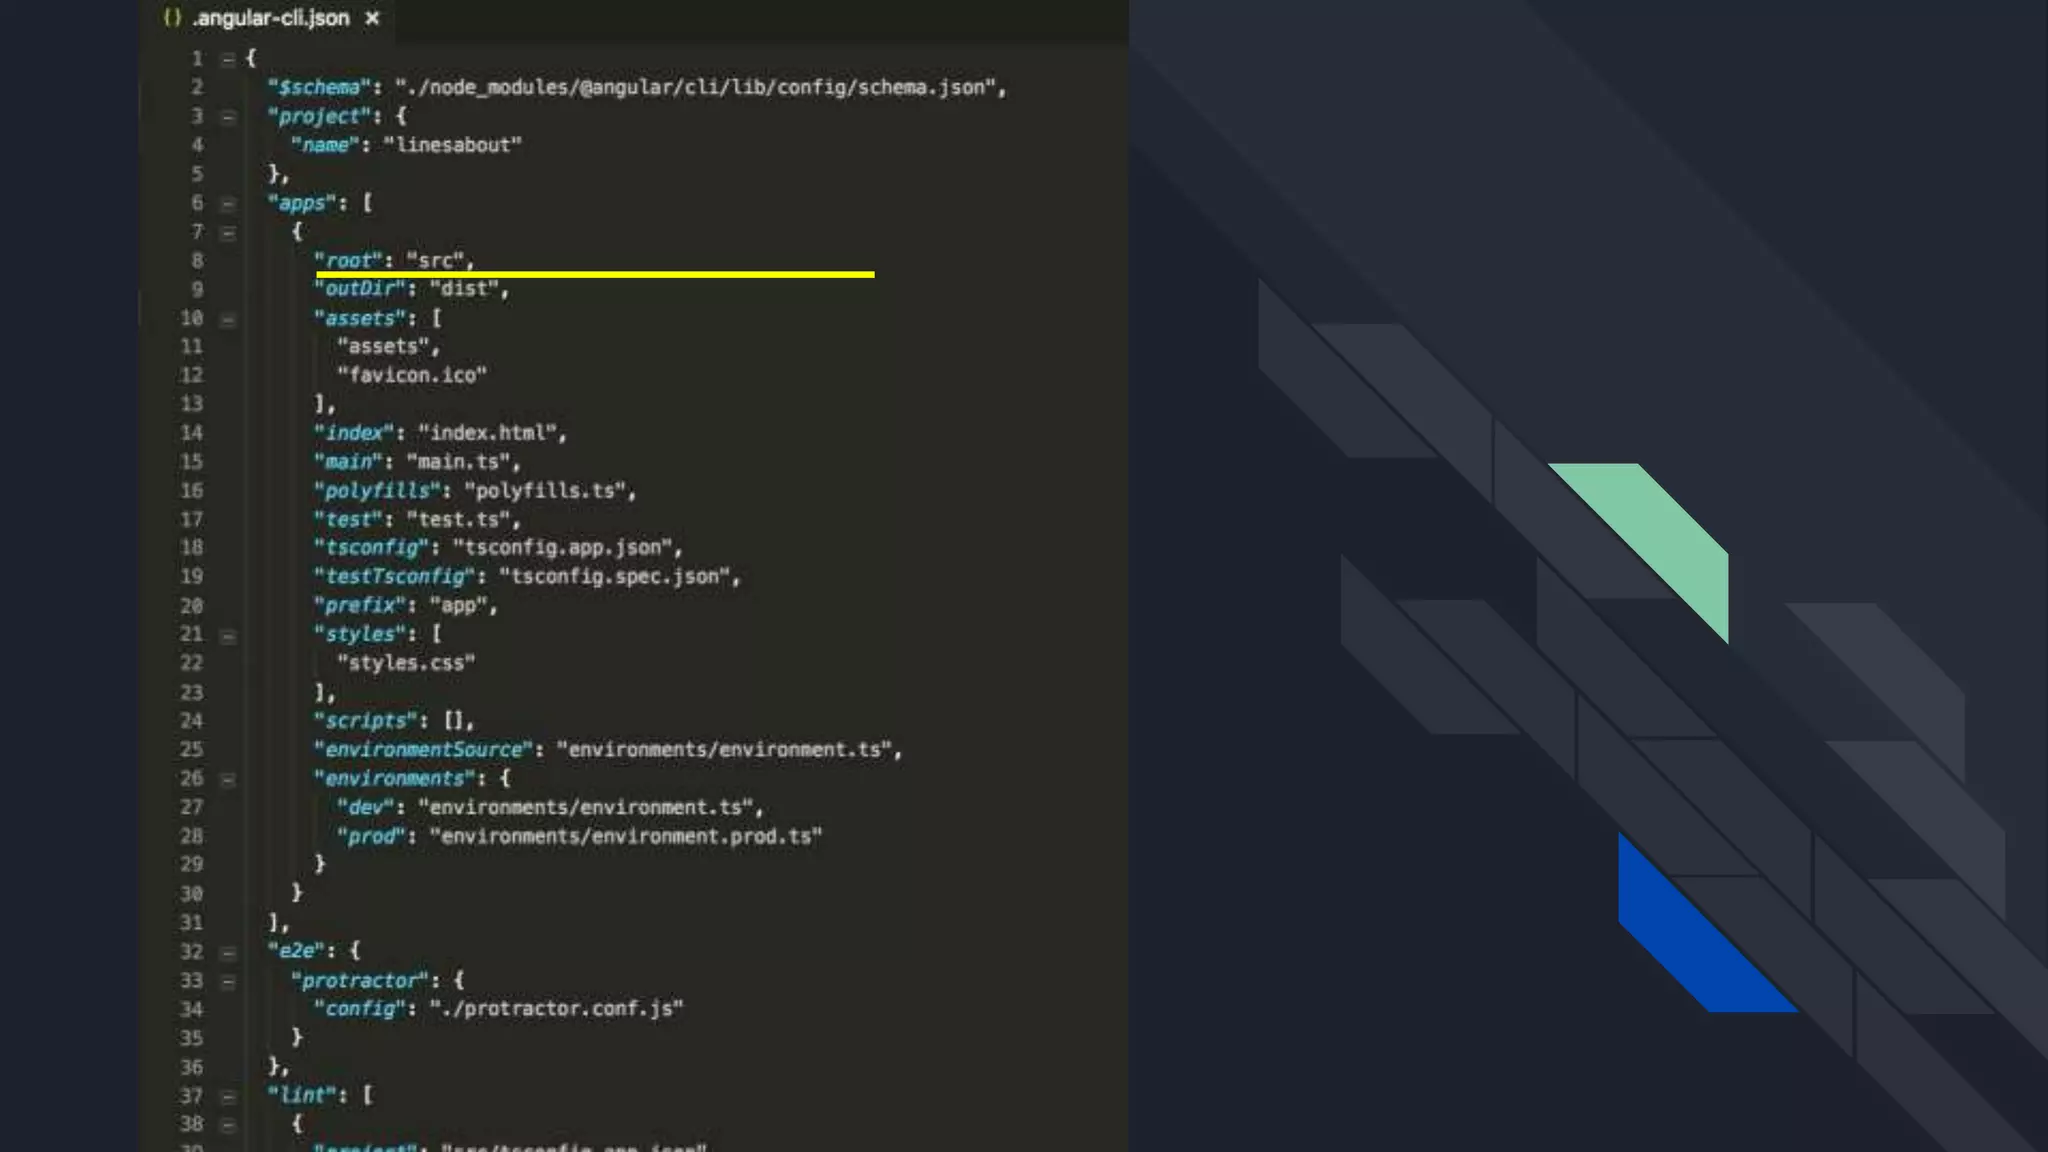Click the JSON braces file icon in tab
The image size is (2048, 1152).
point(172,18)
